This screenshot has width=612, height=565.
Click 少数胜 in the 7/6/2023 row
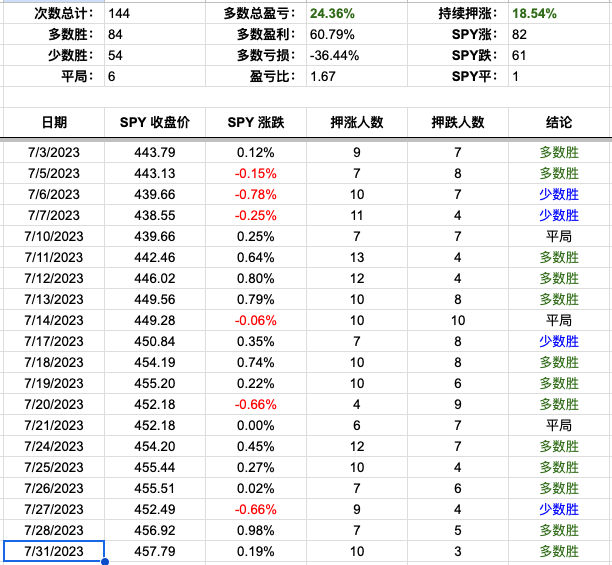[x=559, y=194]
